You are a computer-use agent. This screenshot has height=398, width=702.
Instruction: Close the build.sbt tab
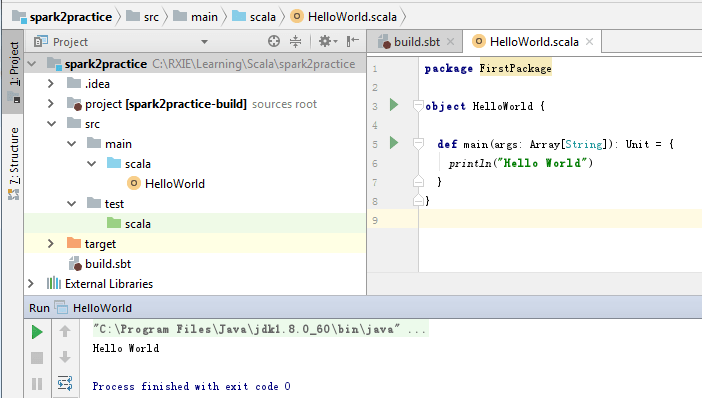point(451,42)
